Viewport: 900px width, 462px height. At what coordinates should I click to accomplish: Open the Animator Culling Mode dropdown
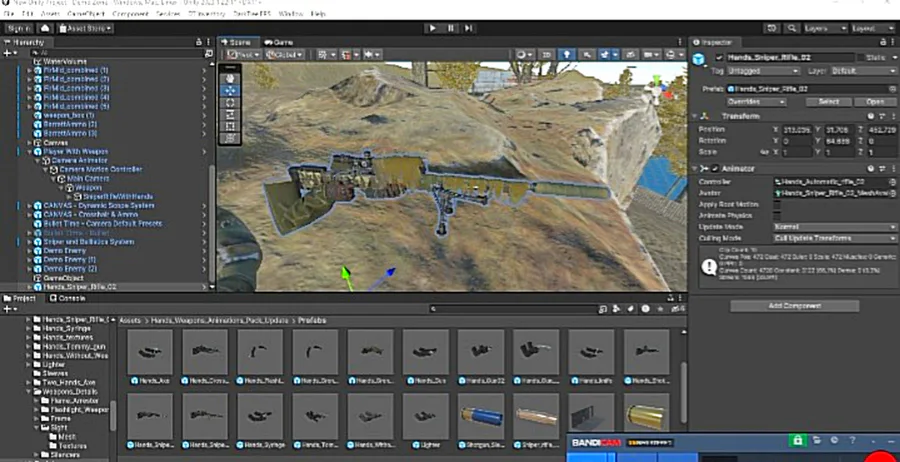835,238
